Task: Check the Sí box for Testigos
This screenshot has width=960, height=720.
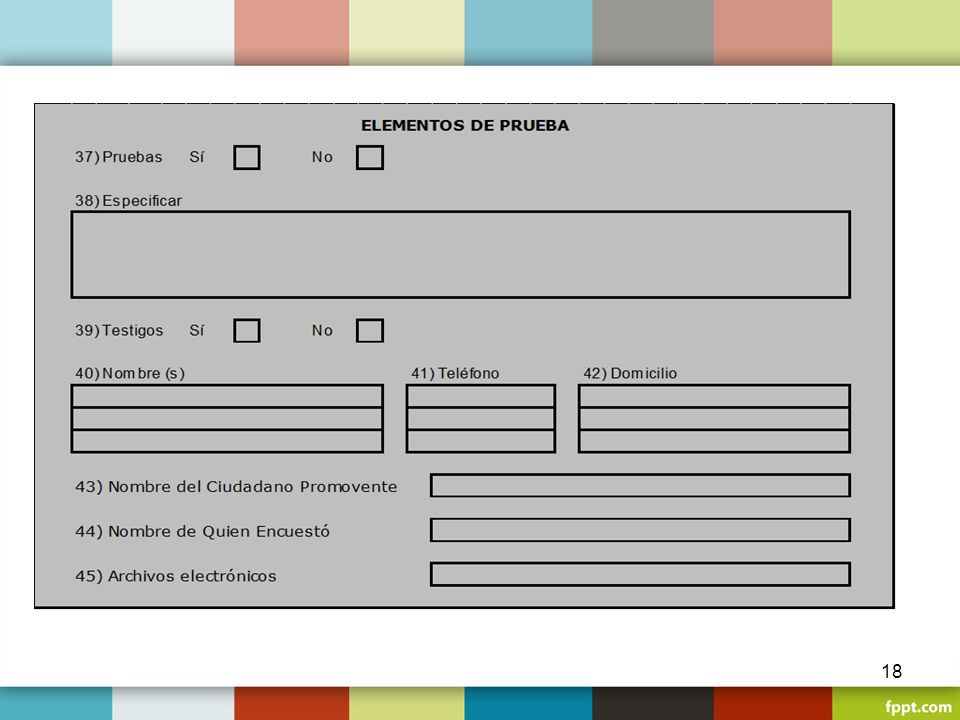Action: click(x=247, y=331)
